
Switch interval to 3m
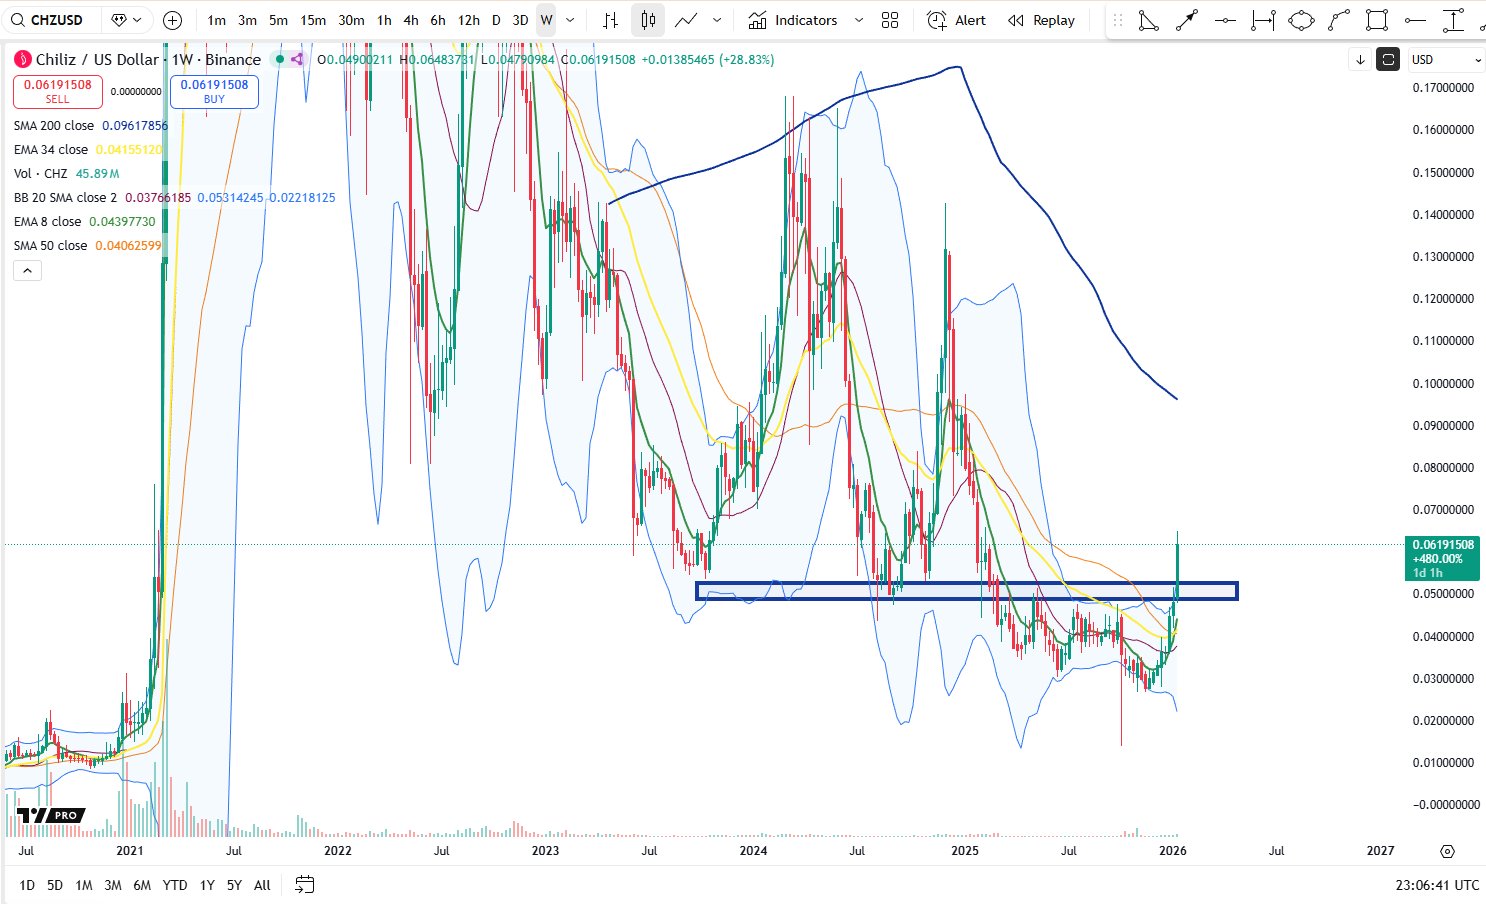tap(247, 20)
